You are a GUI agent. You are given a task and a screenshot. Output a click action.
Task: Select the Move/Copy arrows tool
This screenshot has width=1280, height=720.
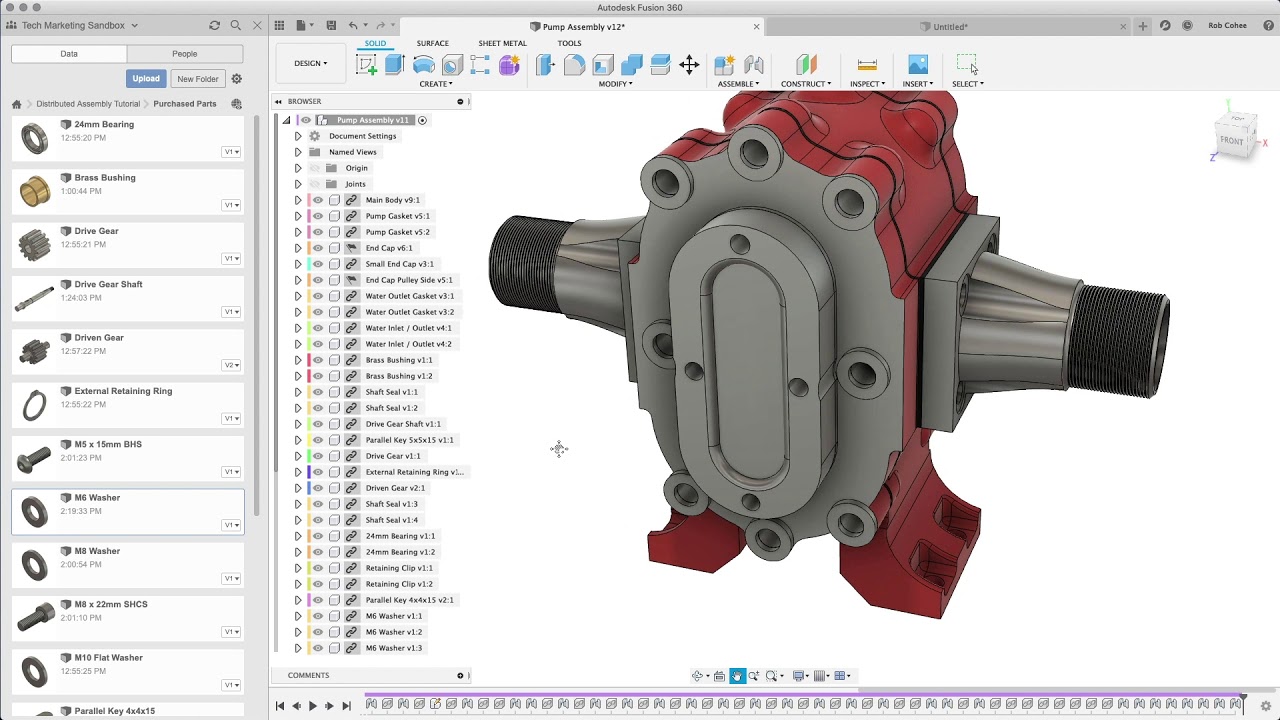[689, 65]
